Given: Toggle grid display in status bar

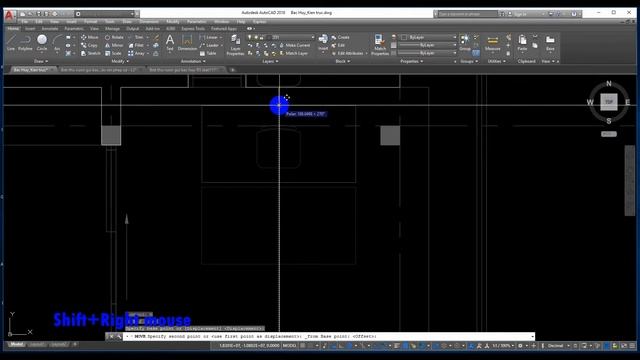Looking at the screenshot, I should (x=302, y=345).
